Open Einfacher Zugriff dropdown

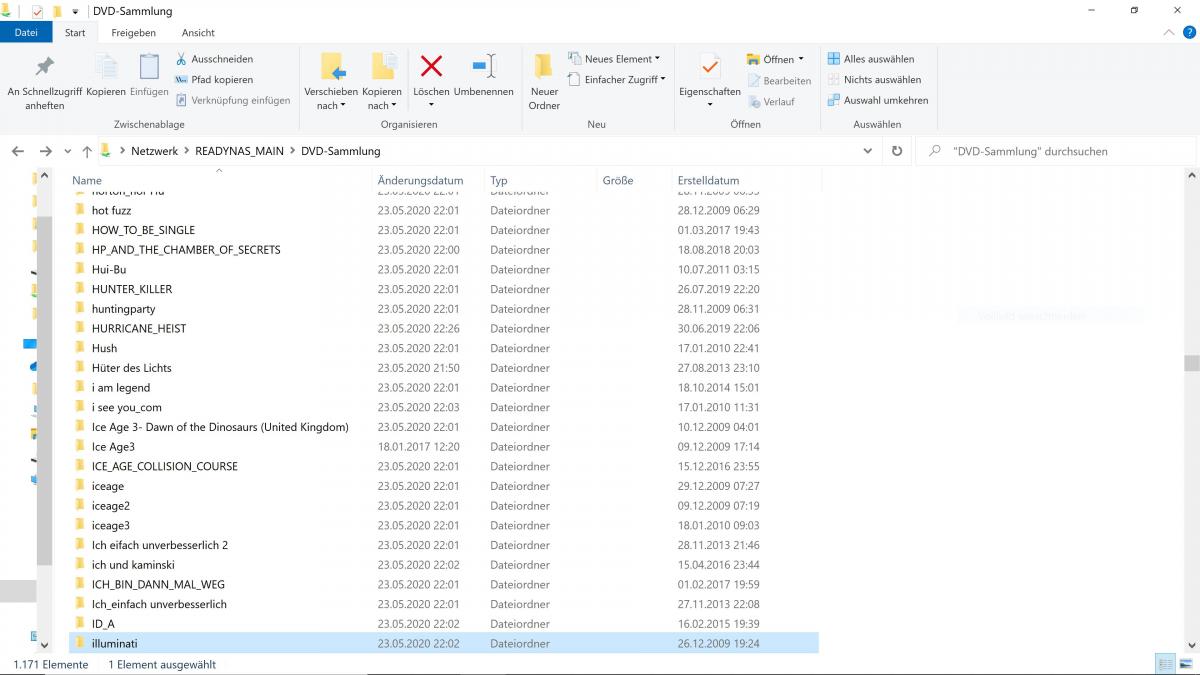click(x=616, y=80)
